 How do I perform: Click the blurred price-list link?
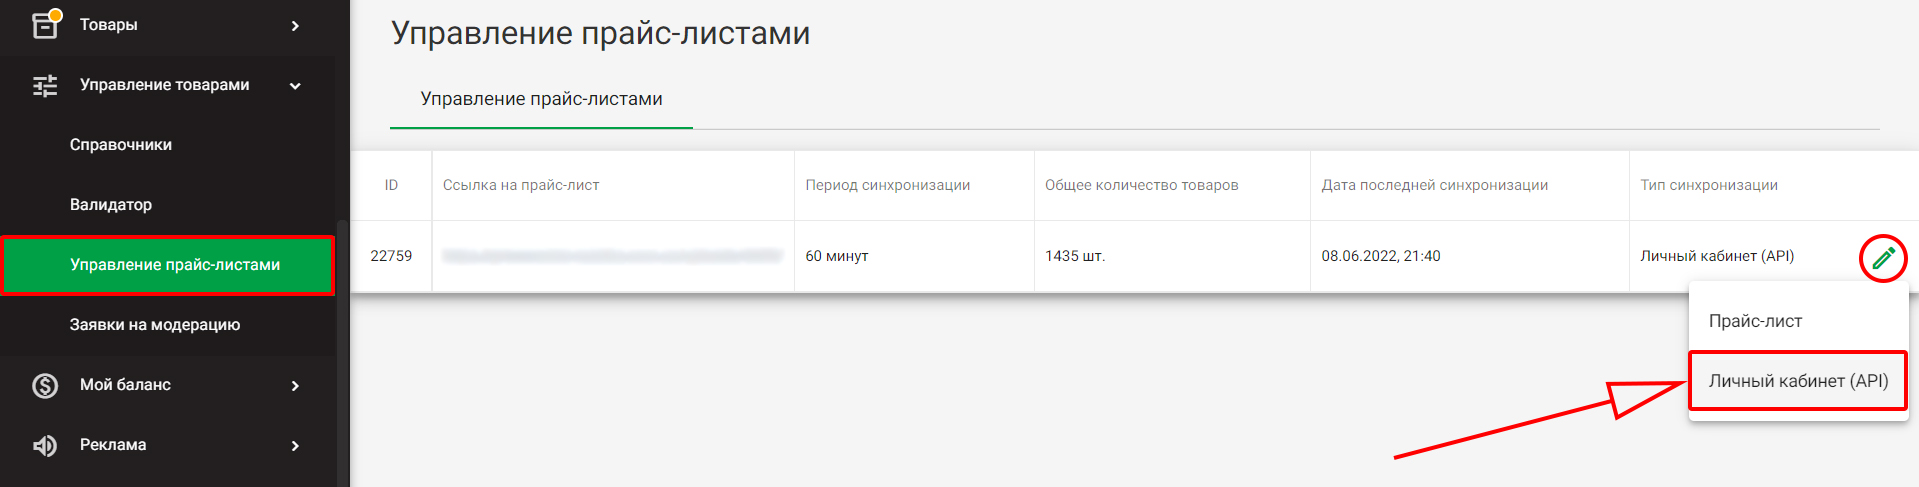[612, 256]
